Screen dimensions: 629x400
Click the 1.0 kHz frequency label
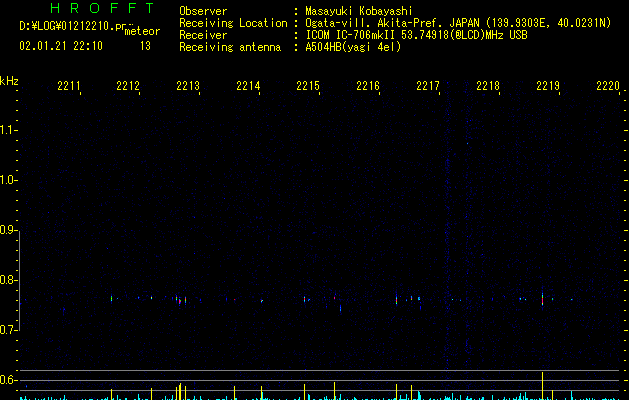[8, 180]
